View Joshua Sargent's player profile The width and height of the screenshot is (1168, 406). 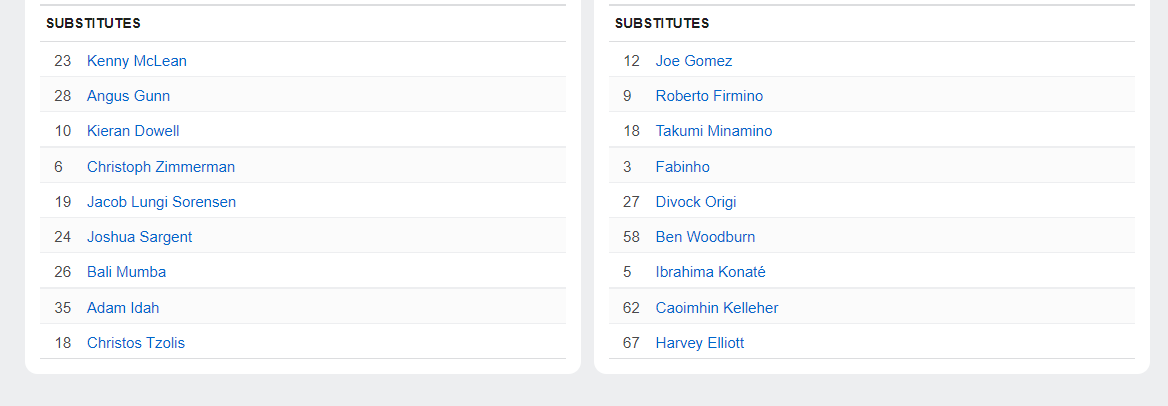click(139, 237)
